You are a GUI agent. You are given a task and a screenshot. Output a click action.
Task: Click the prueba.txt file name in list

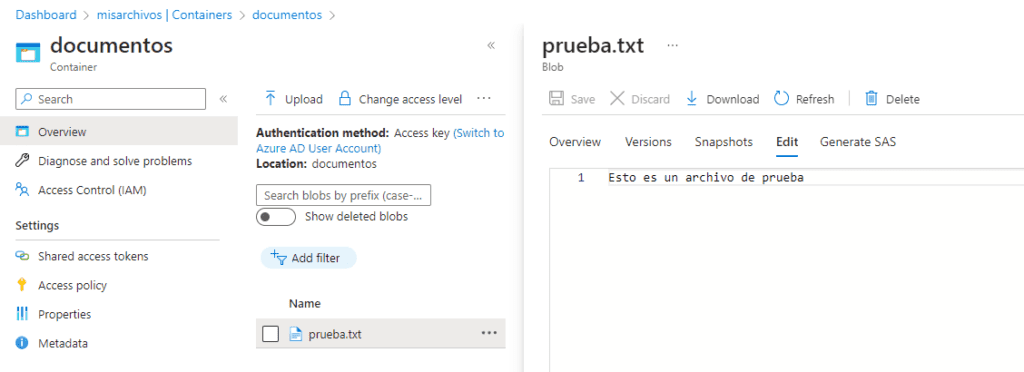(x=335, y=334)
